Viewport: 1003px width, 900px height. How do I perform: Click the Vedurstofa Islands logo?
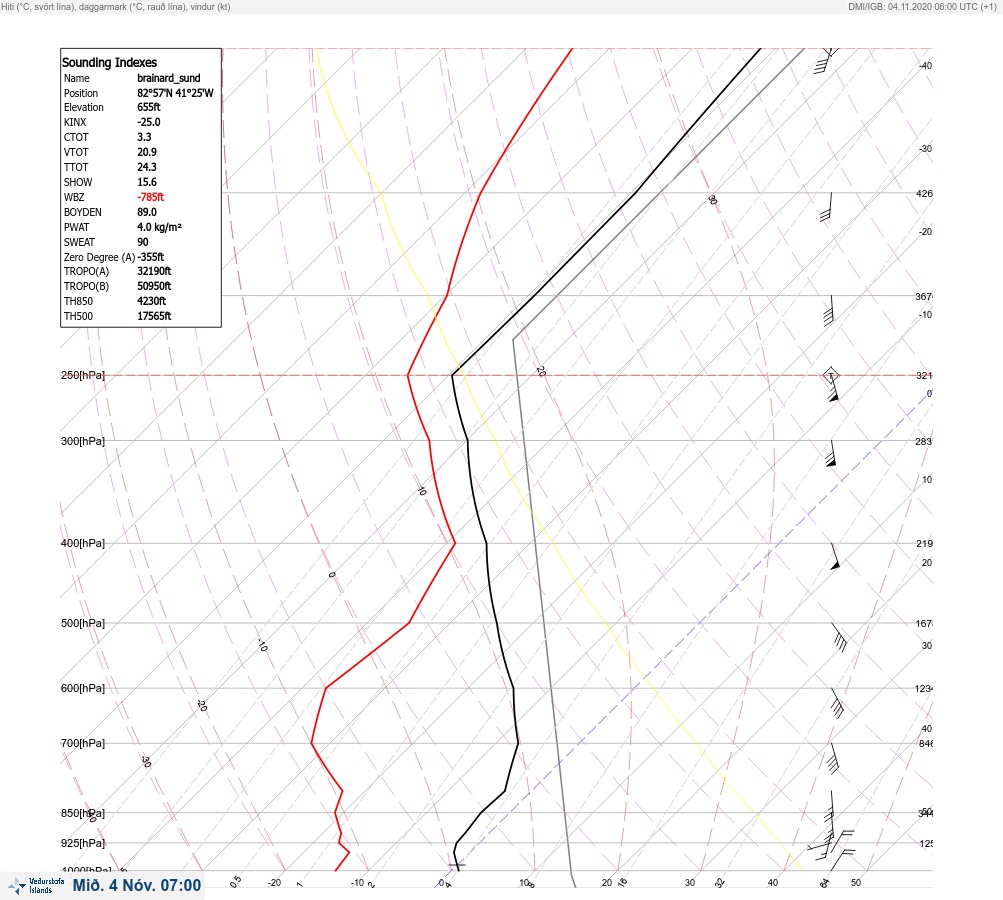click(36, 886)
